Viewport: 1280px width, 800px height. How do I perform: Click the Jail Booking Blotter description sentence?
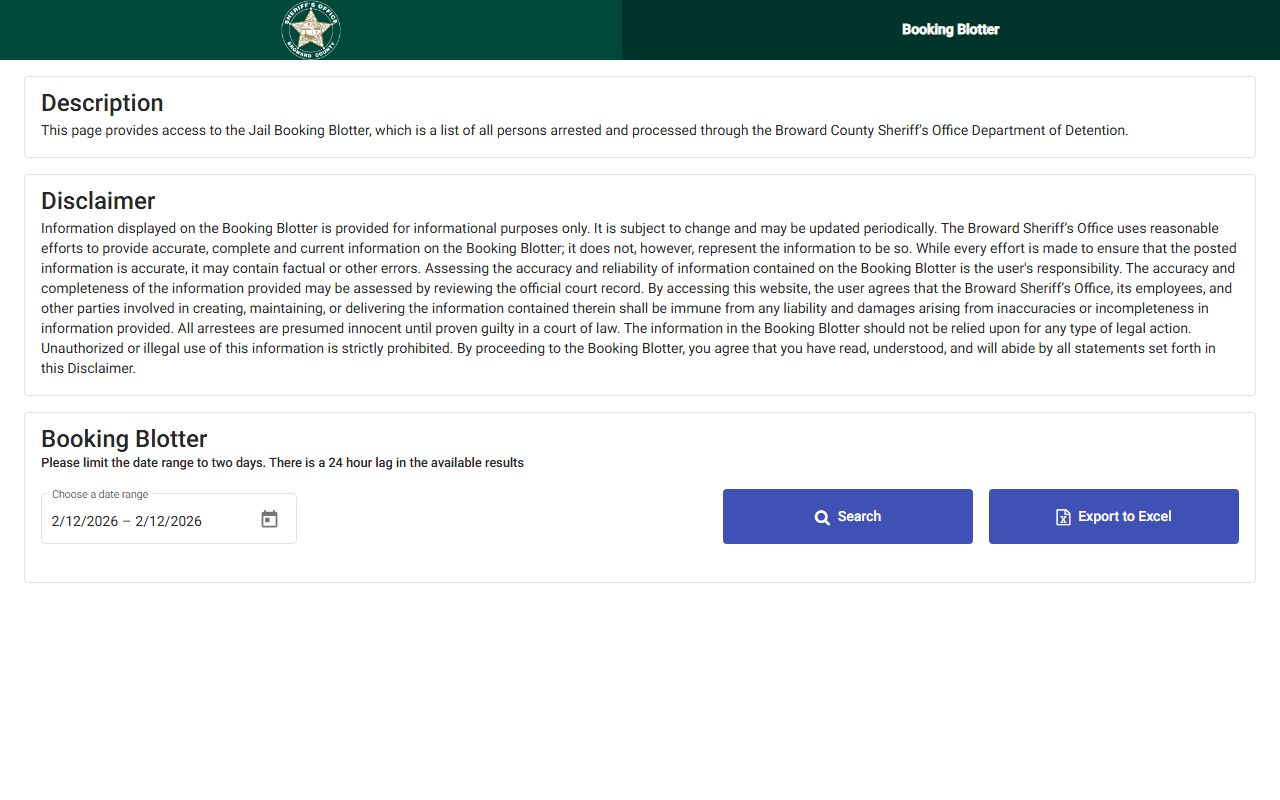(584, 130)
